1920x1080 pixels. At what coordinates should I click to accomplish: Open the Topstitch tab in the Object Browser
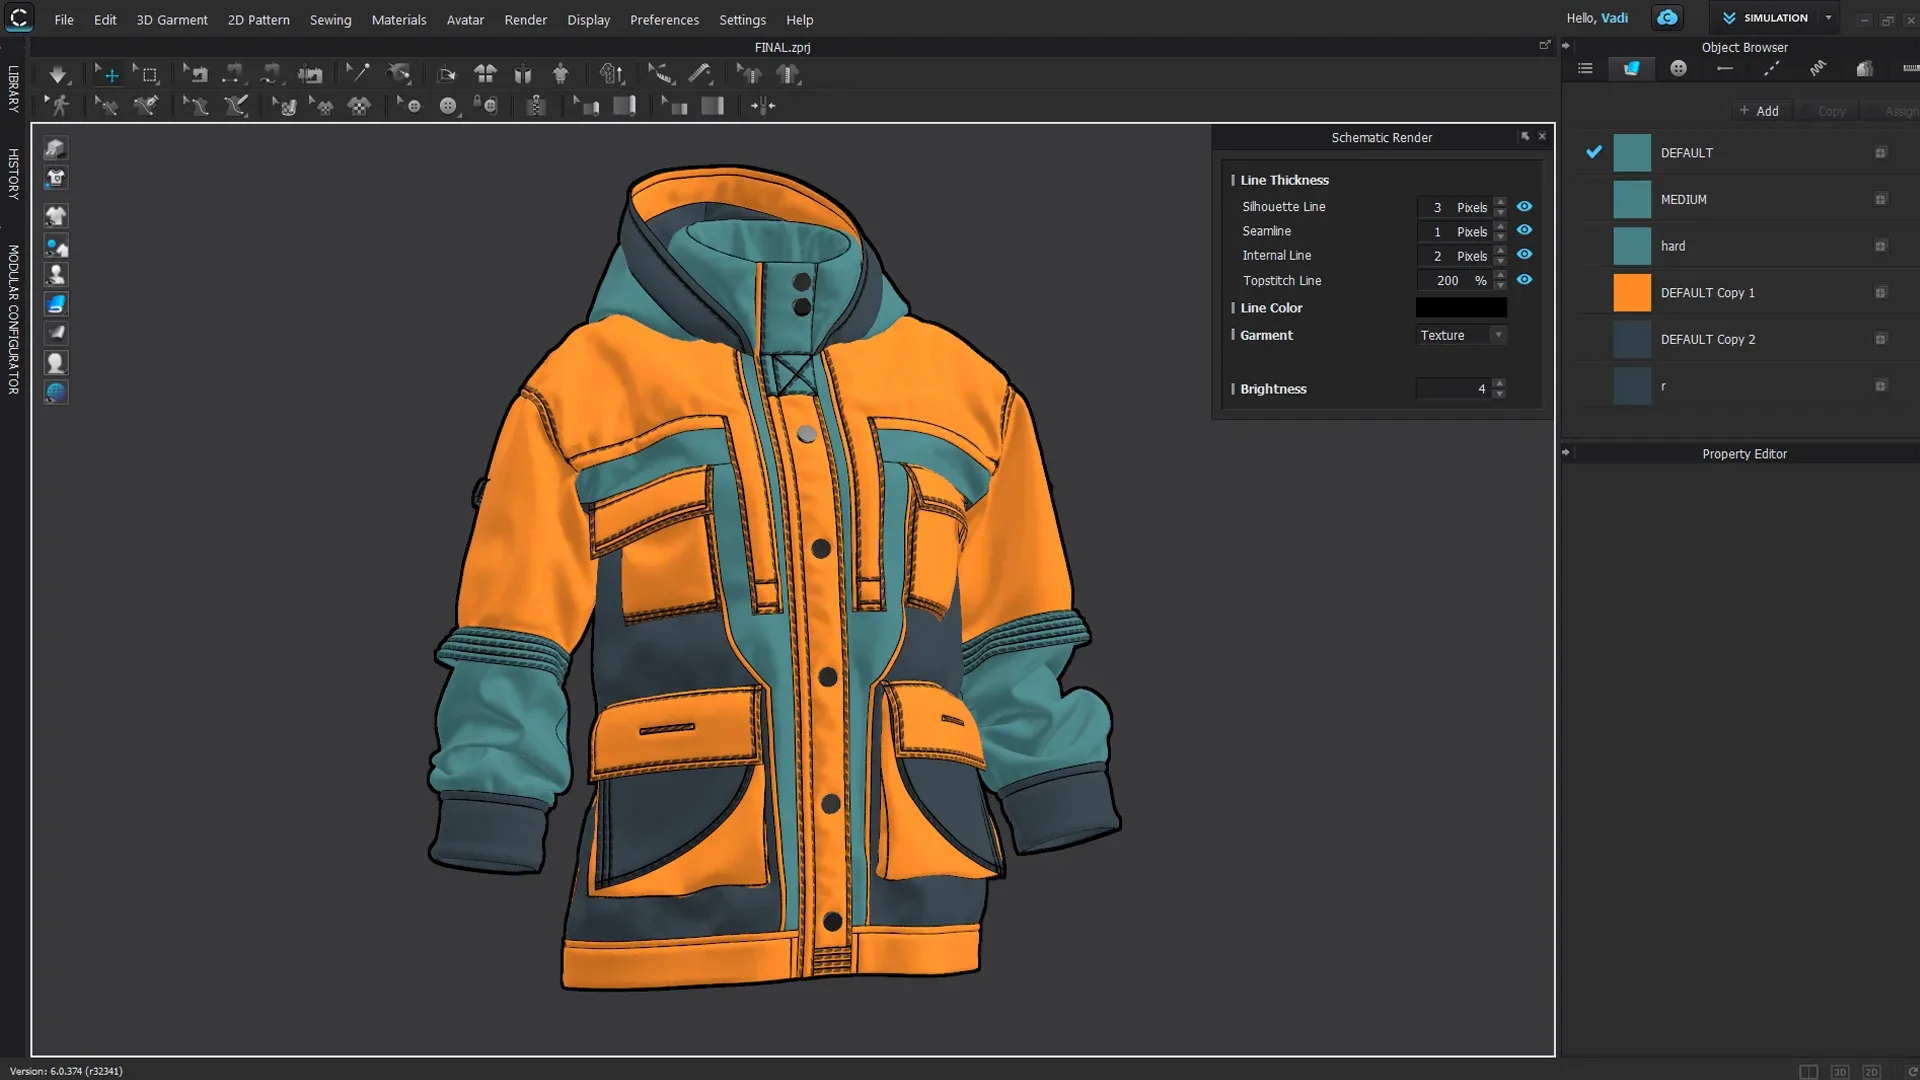tap(1772, 68)
